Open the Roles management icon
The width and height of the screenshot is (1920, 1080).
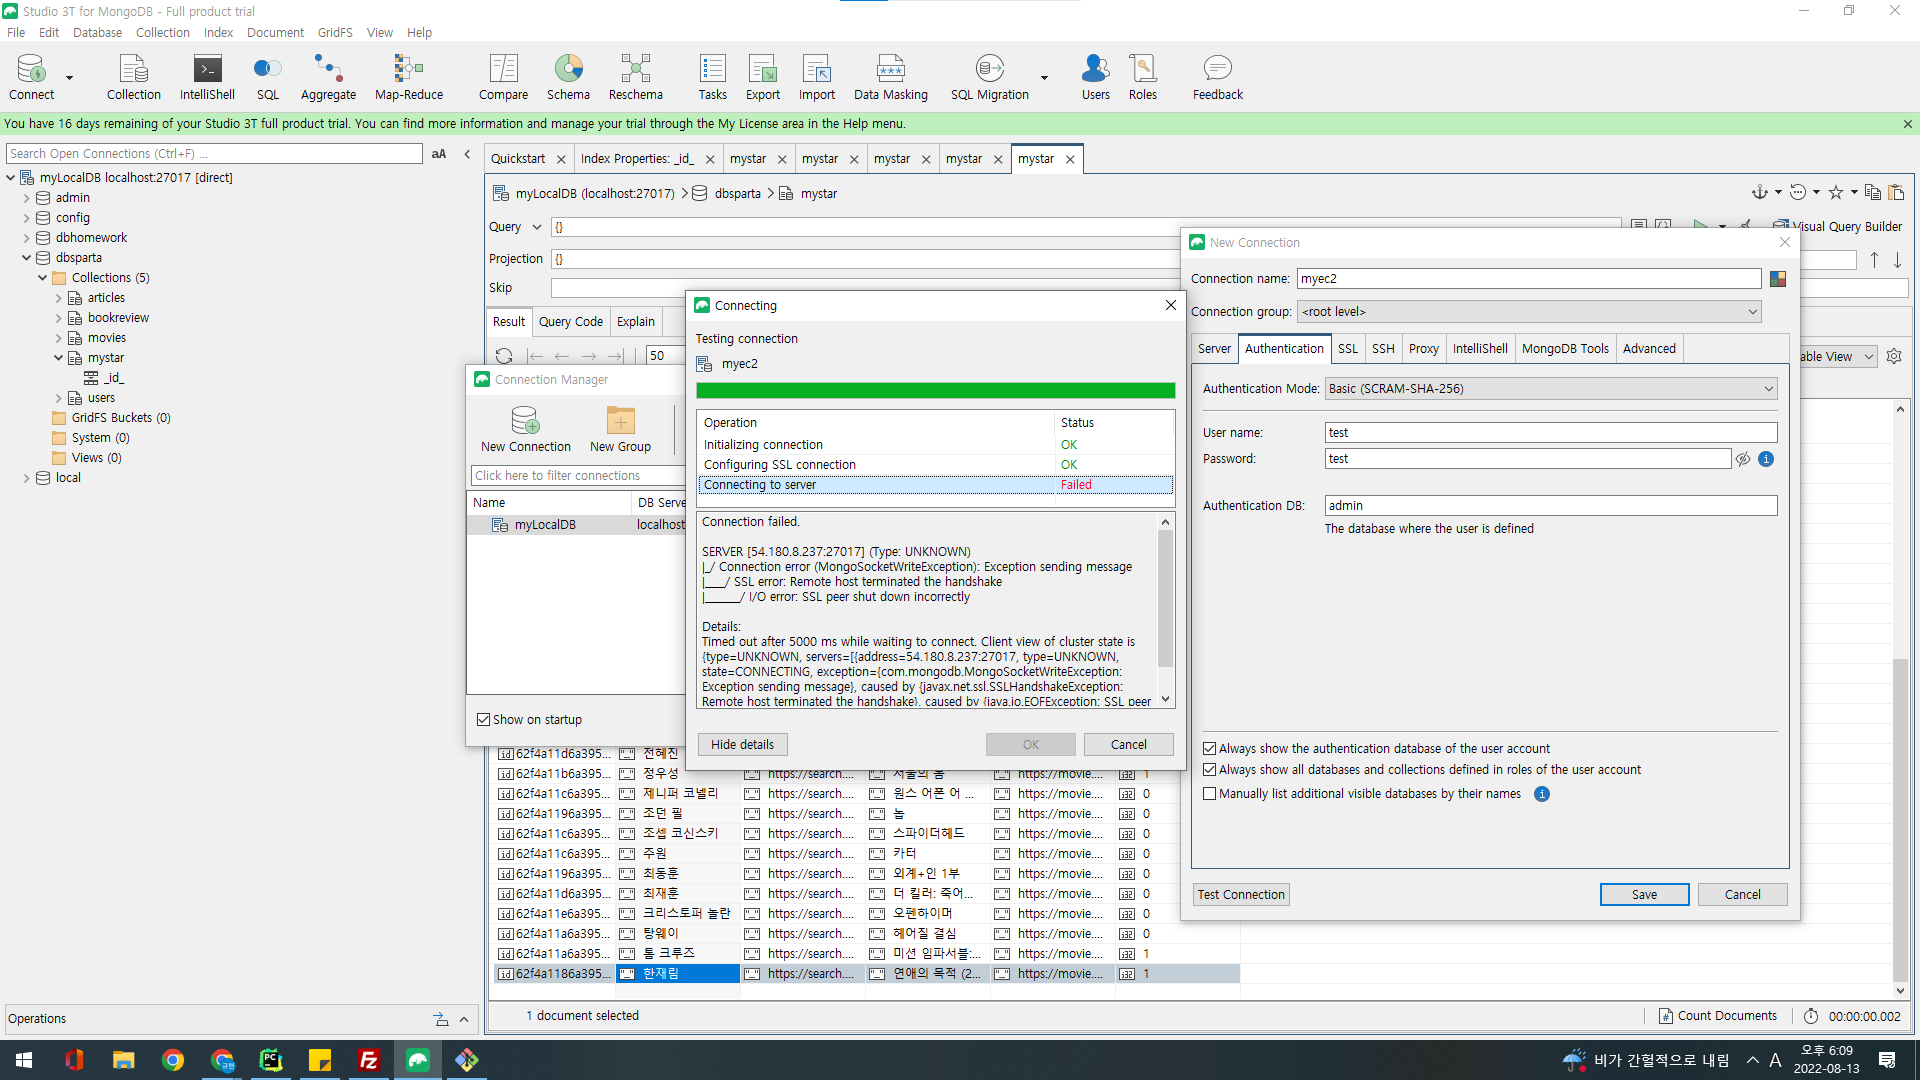[x=1142, y=77]
